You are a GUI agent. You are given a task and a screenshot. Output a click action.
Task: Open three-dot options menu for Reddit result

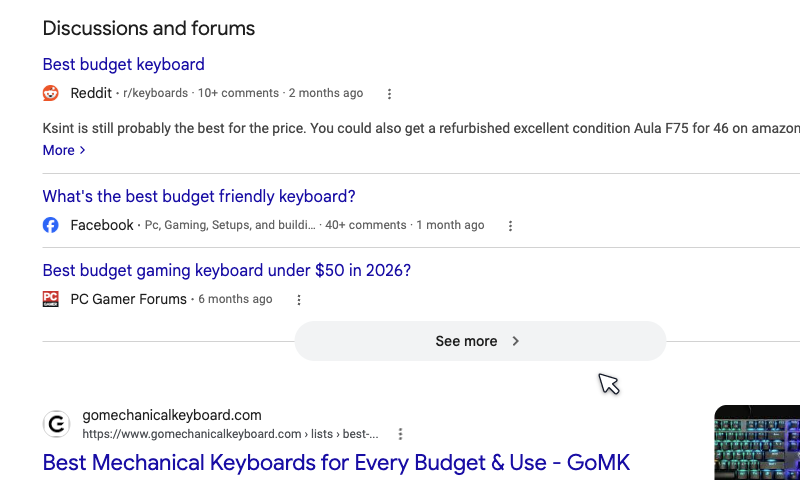[x=389, y=94]
